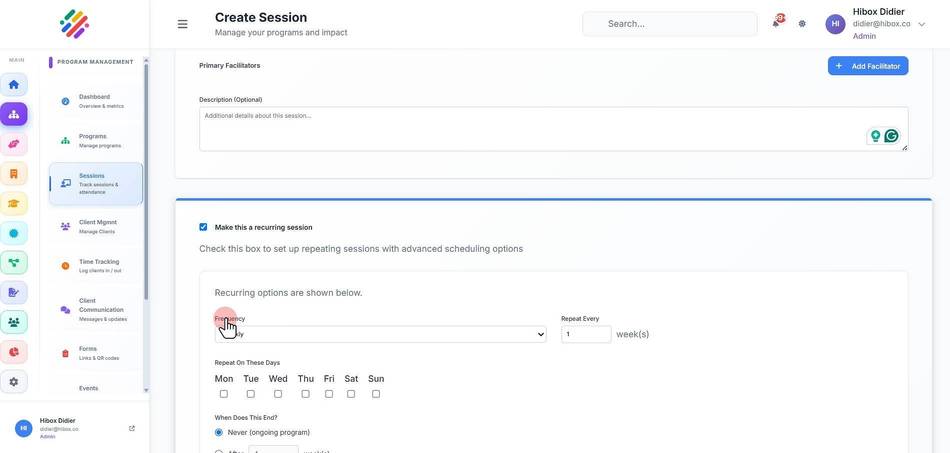Click the gear icon beside the bell
Image resolution: width=950 pixels, height=453 pixels.
point(802,24)
